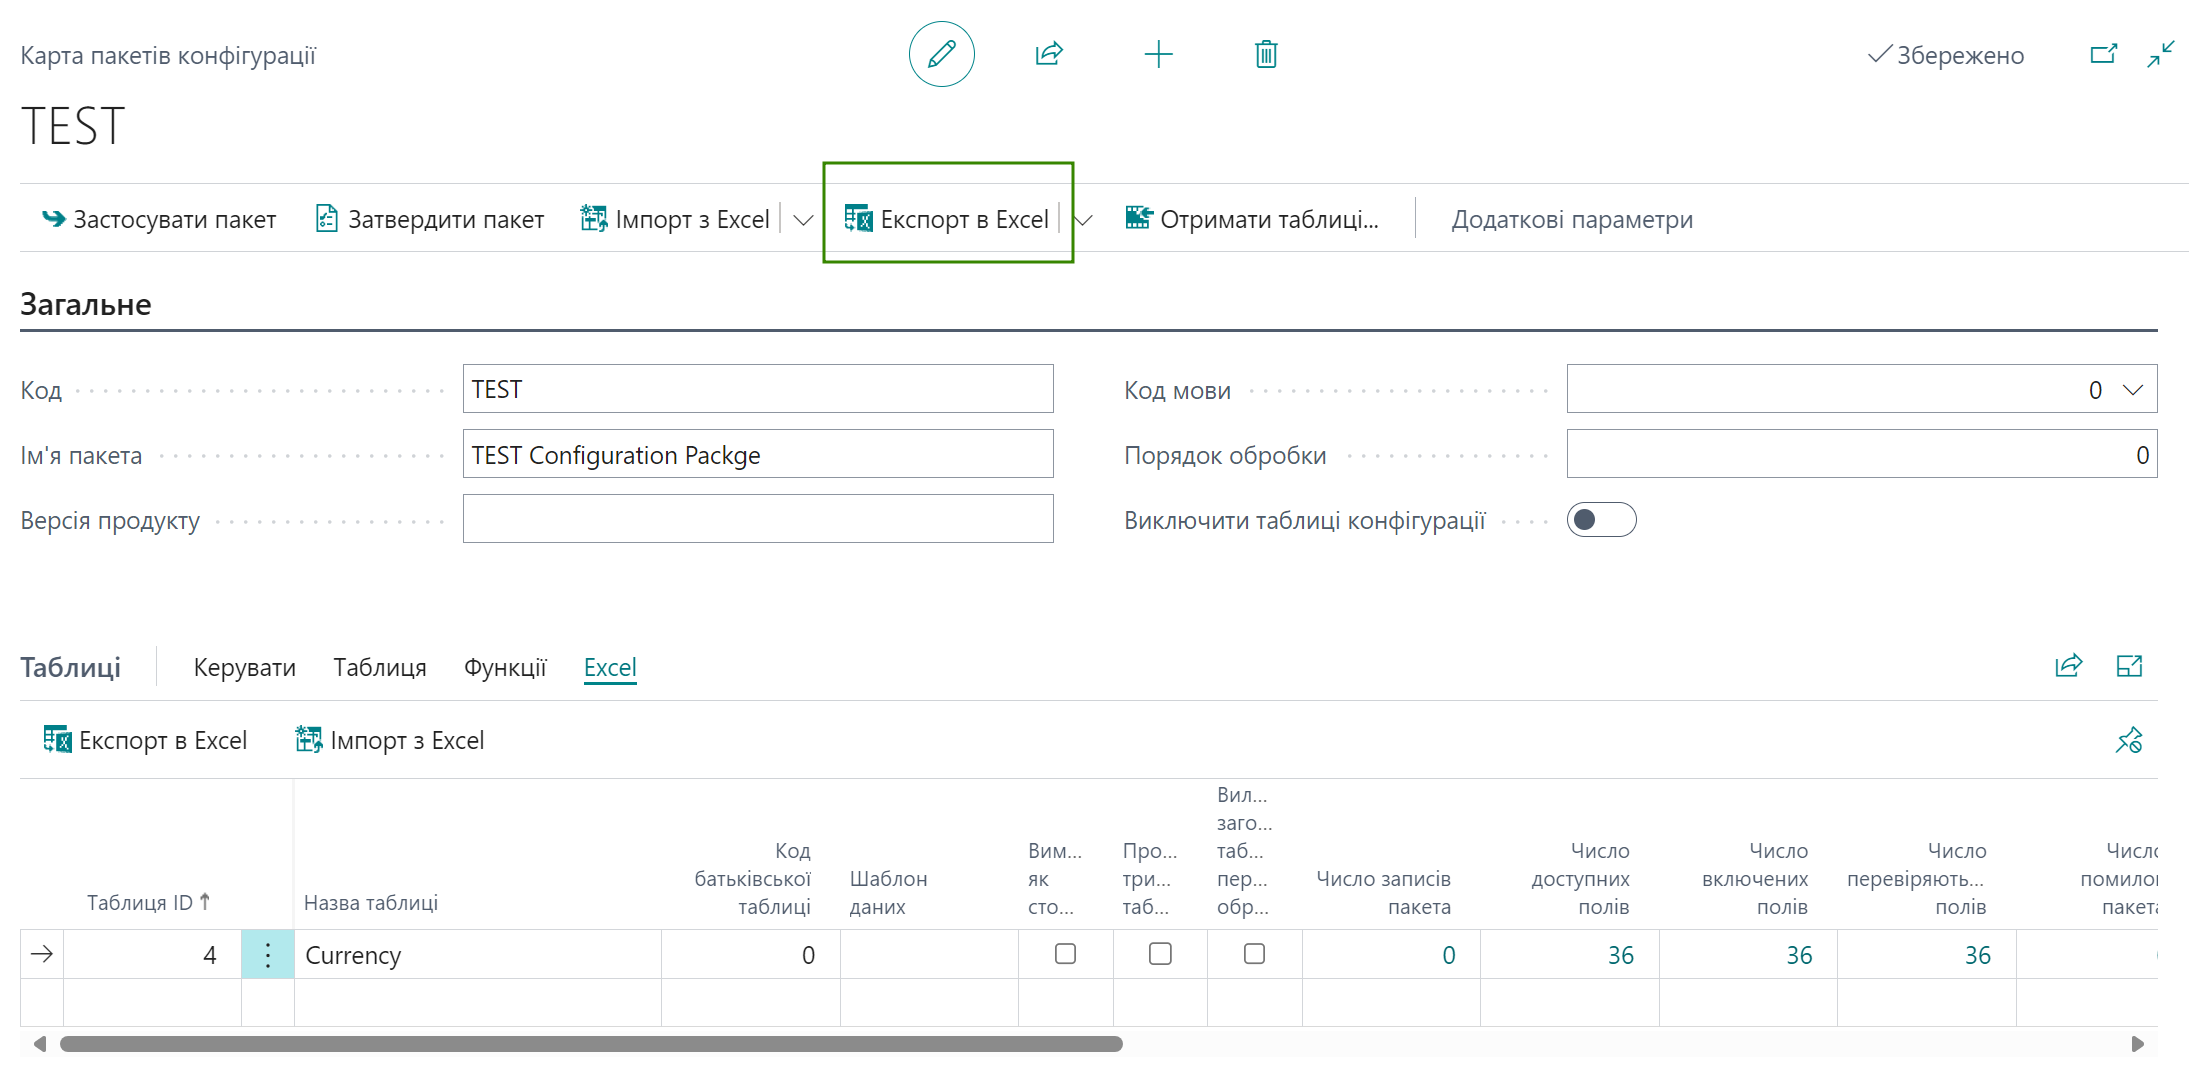
Task: Click Збережено status indicator
Action: point(1945,55)
